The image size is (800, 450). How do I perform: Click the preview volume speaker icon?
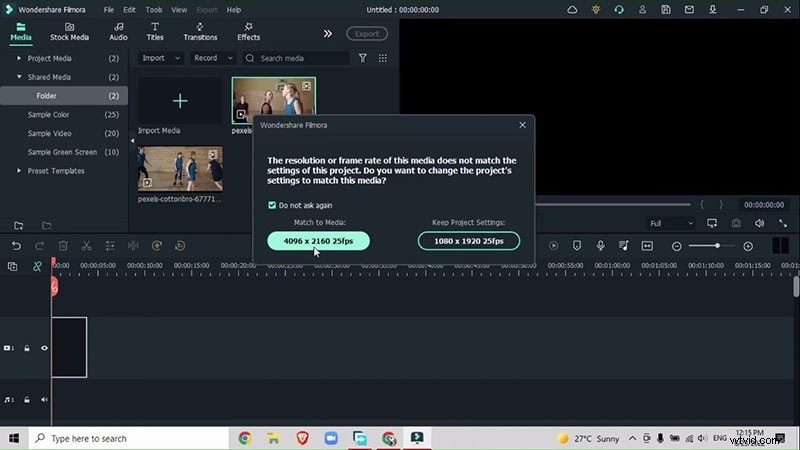point(759,223)
